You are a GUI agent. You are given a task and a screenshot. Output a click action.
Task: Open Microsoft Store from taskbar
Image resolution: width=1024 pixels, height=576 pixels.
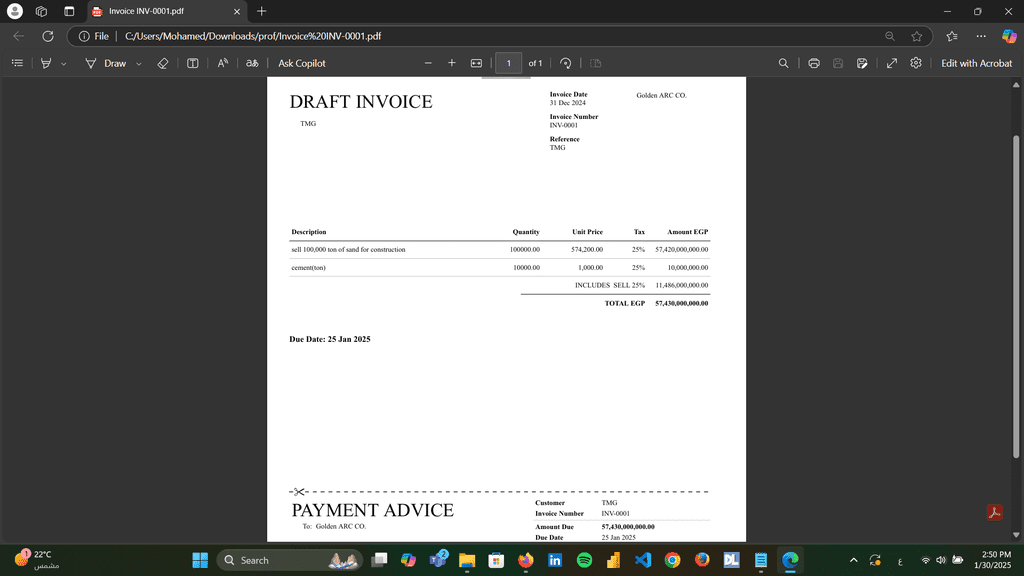click(496, 560)
